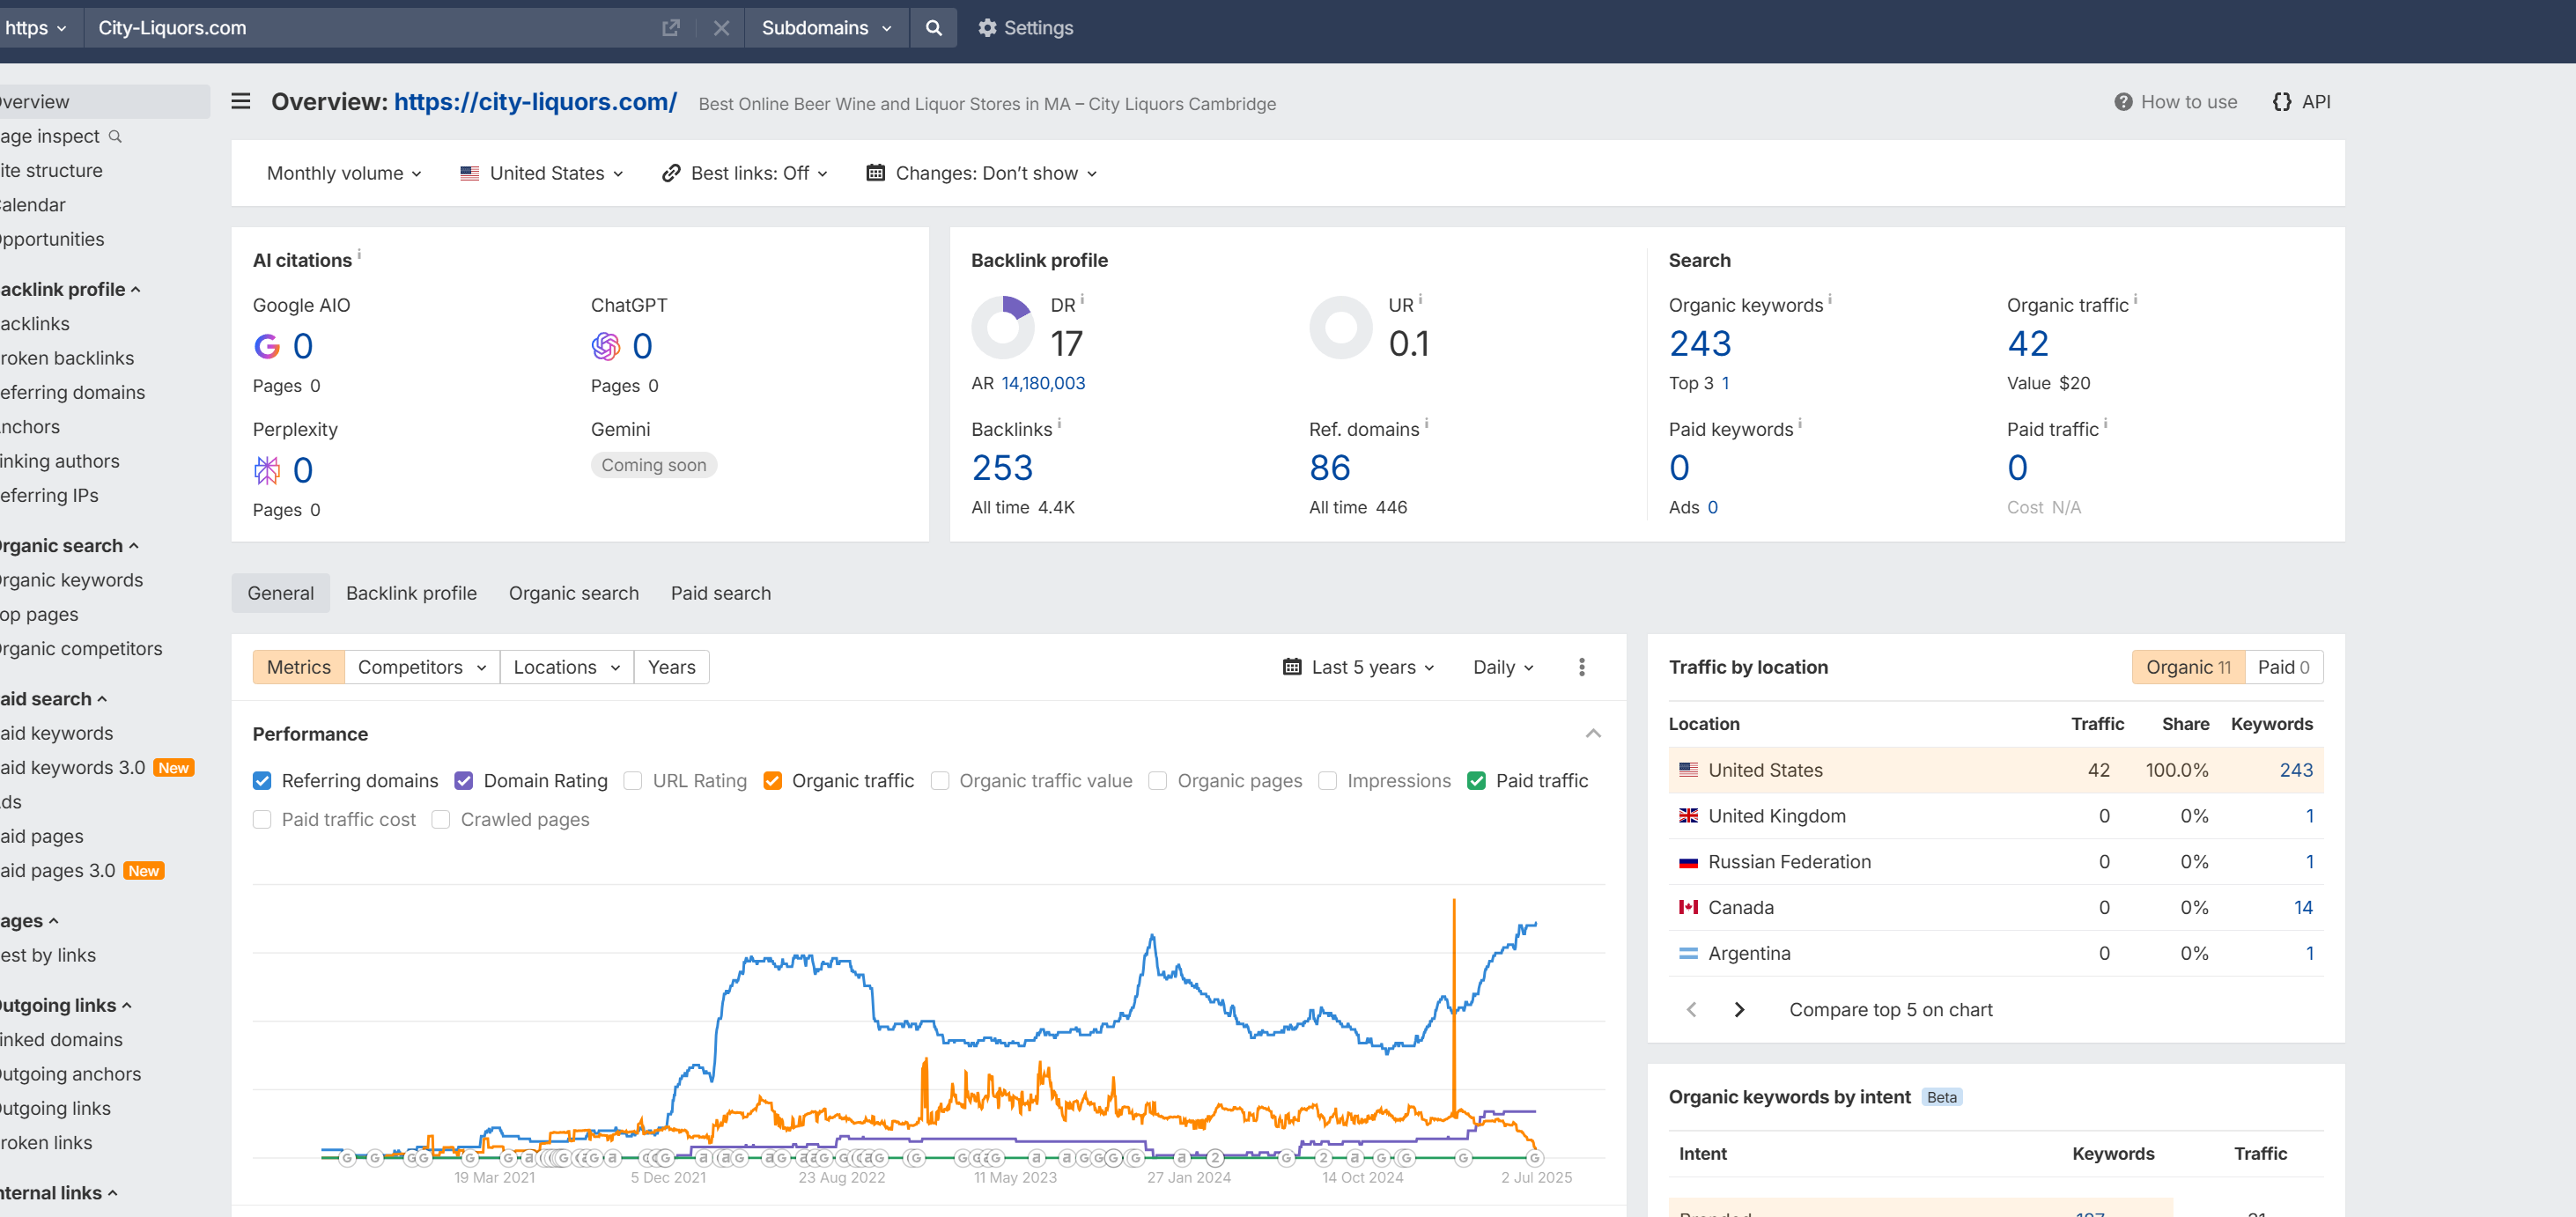Screen dimensions: 2576x1217
Task: Go to previous locations page arrow
Action: pyautogui.click(x=1692, y=1010)
